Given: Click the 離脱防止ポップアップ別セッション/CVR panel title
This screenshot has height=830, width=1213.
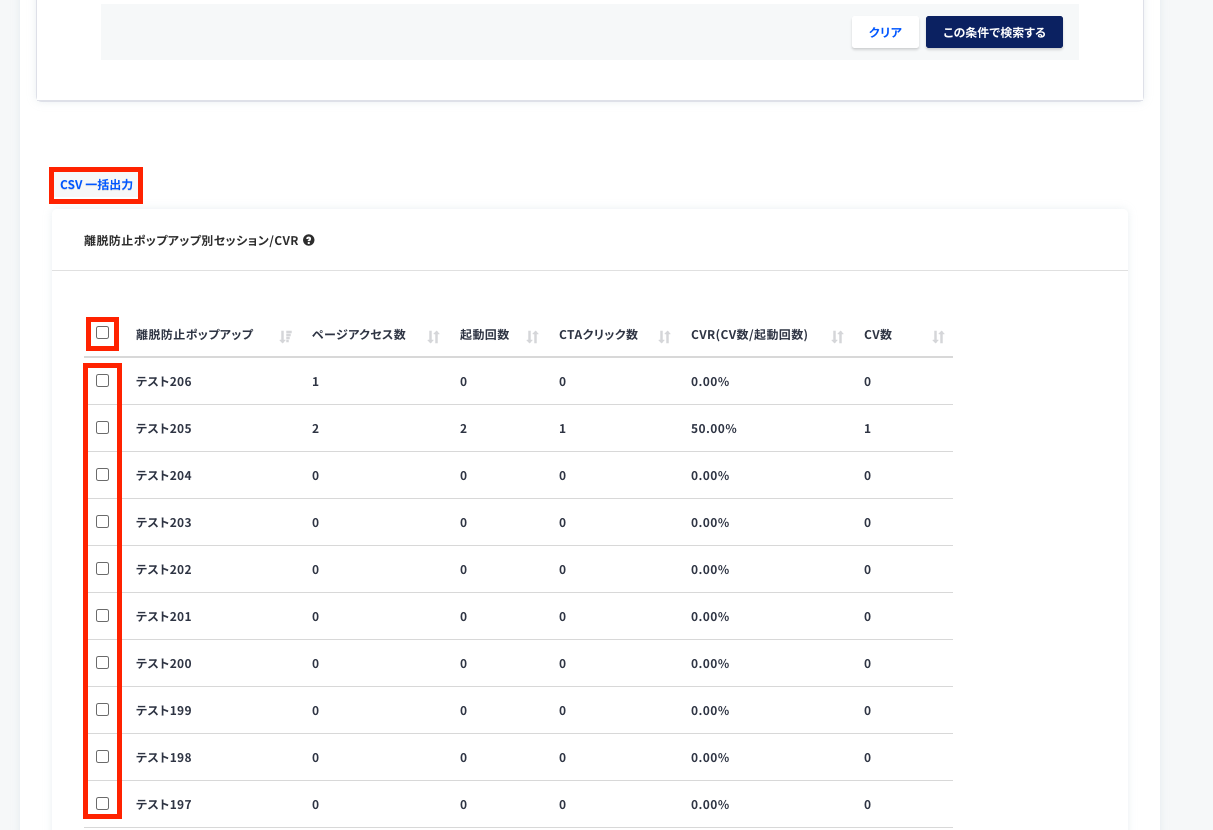Looking at the screenshot, I should click(x=191, y=241).
